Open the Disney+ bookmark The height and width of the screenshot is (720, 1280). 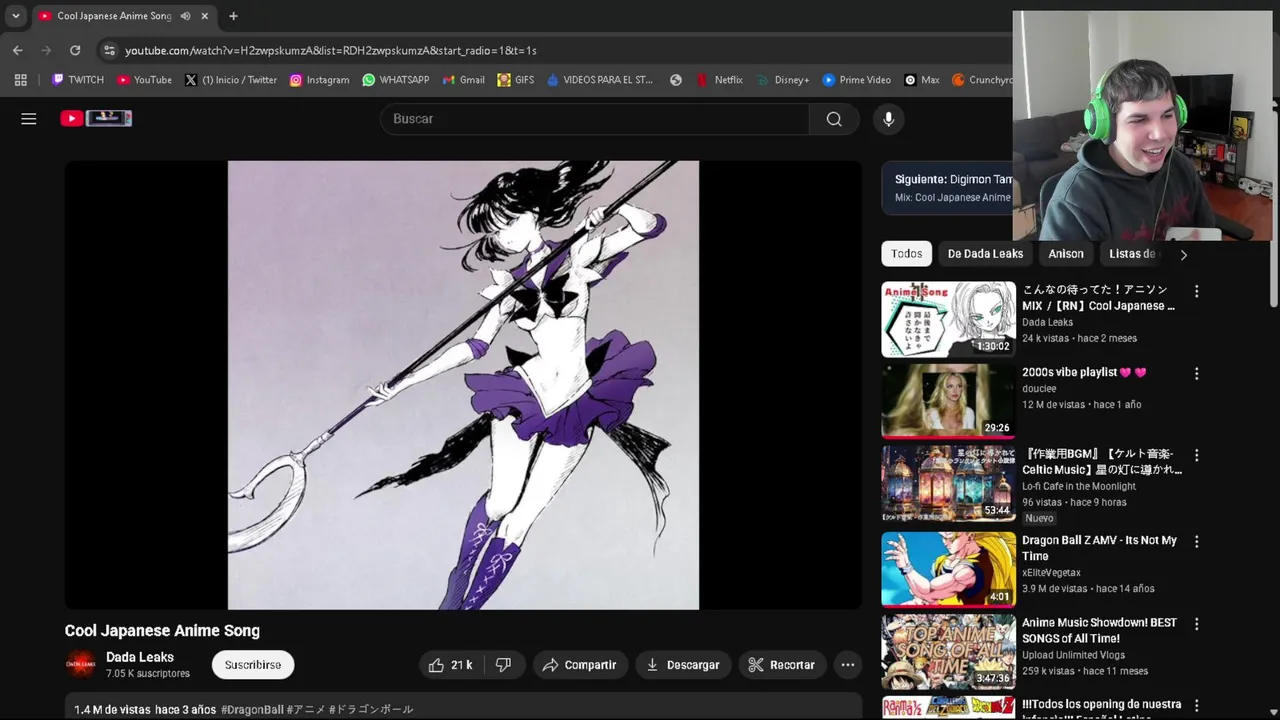782,80
